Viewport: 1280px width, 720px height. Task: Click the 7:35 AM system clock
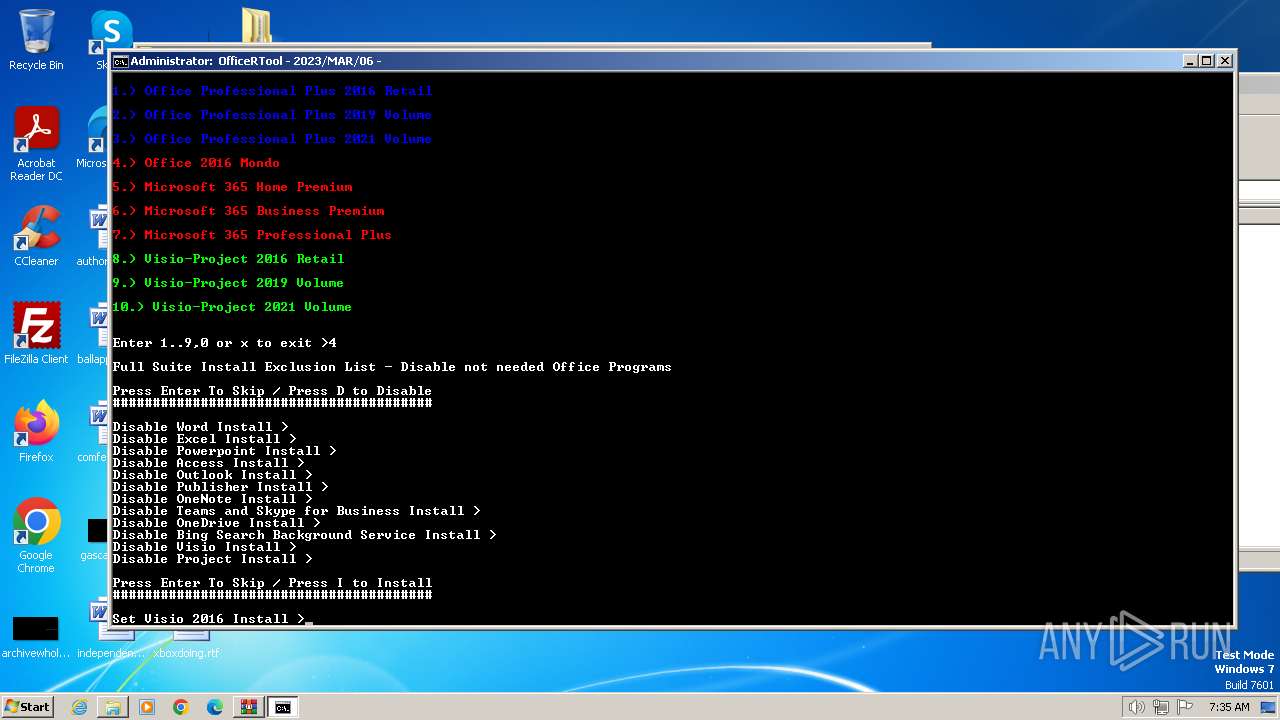[1229, 707]
